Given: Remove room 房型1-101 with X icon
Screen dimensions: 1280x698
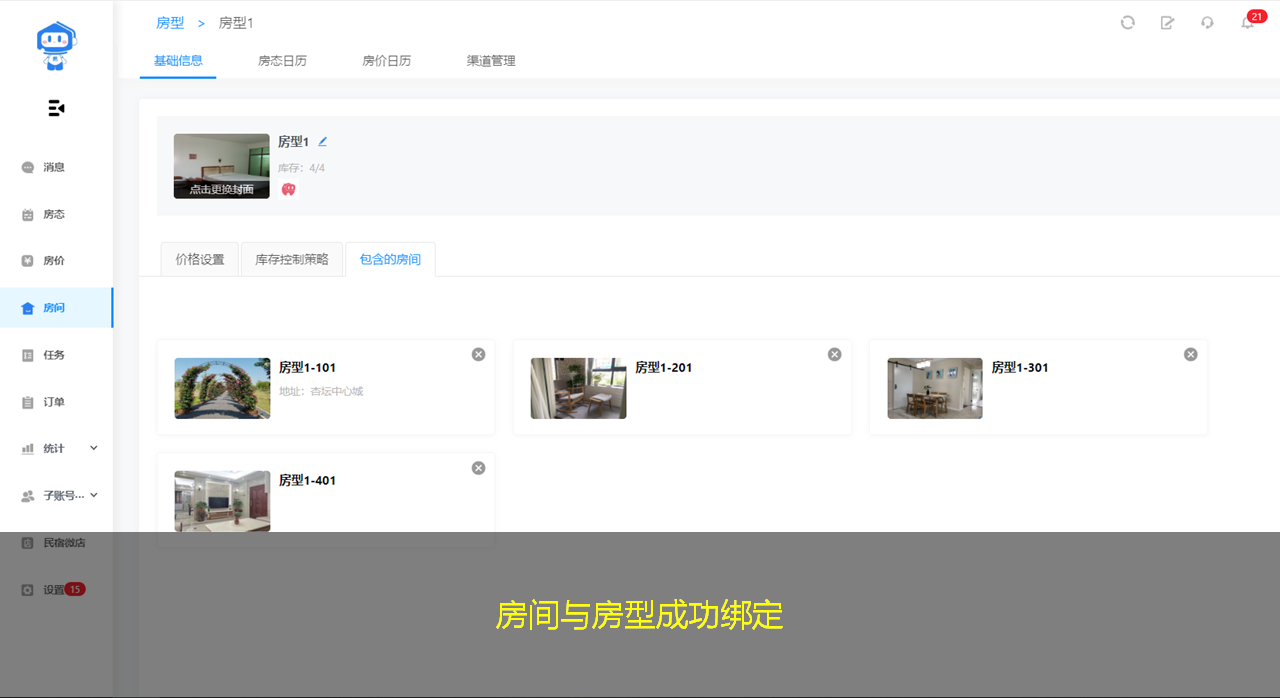Looking at the screenshot, I should 478,354.
